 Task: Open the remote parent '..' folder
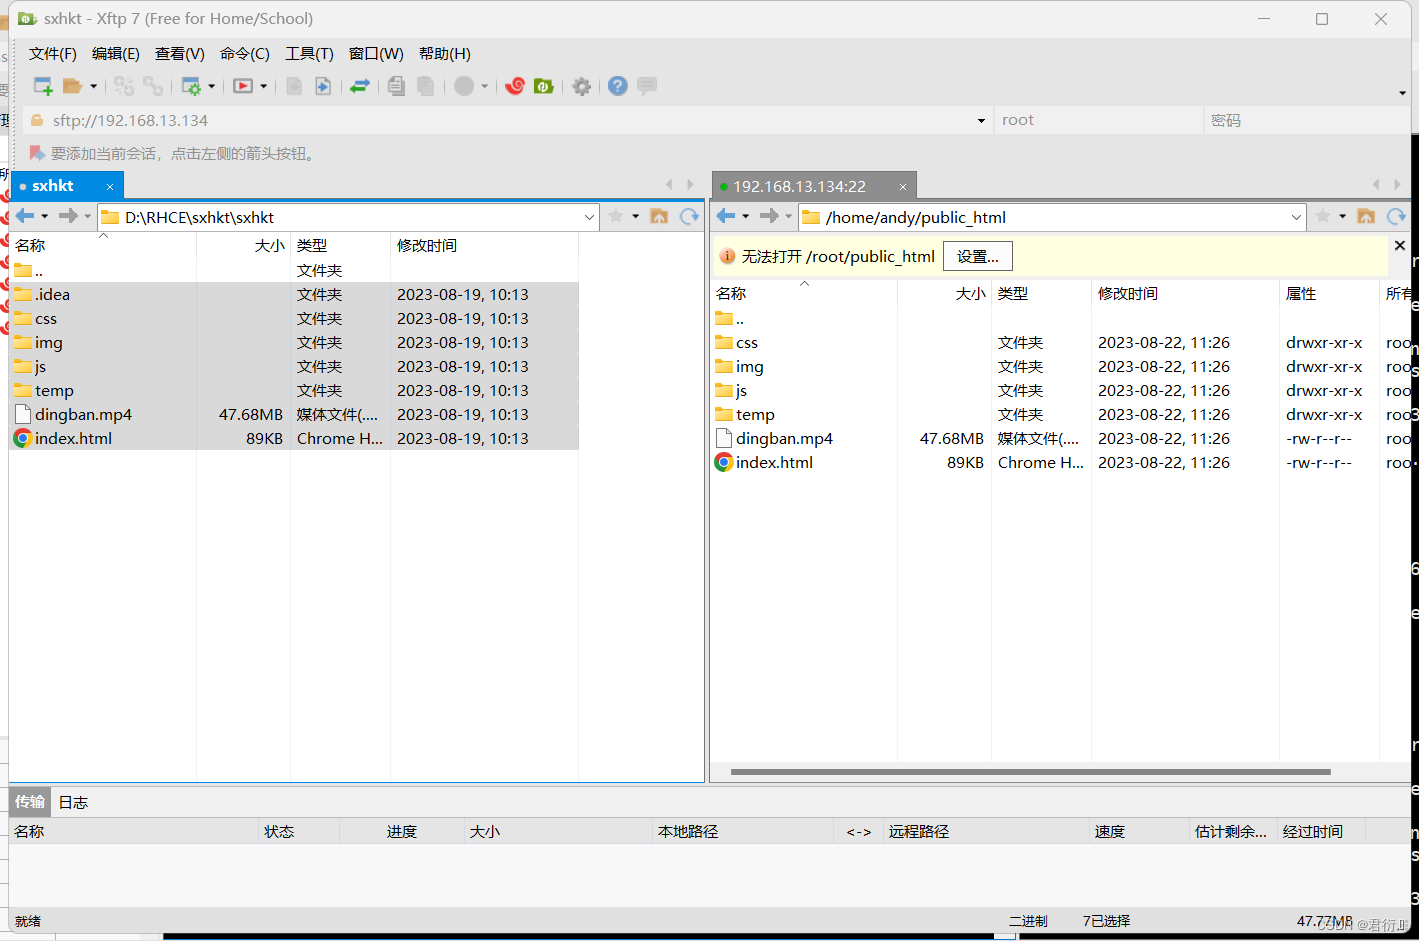[731, 319]
